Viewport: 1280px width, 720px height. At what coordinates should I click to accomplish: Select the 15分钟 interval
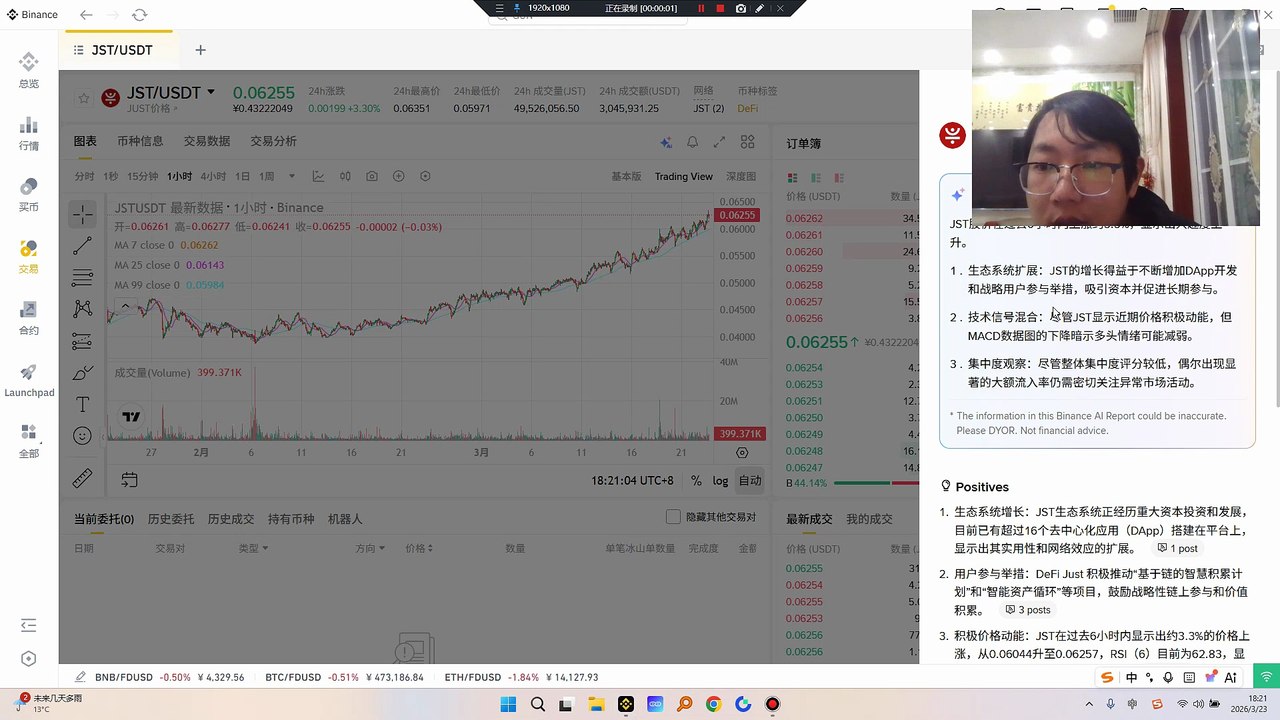(x=142, y=176)
